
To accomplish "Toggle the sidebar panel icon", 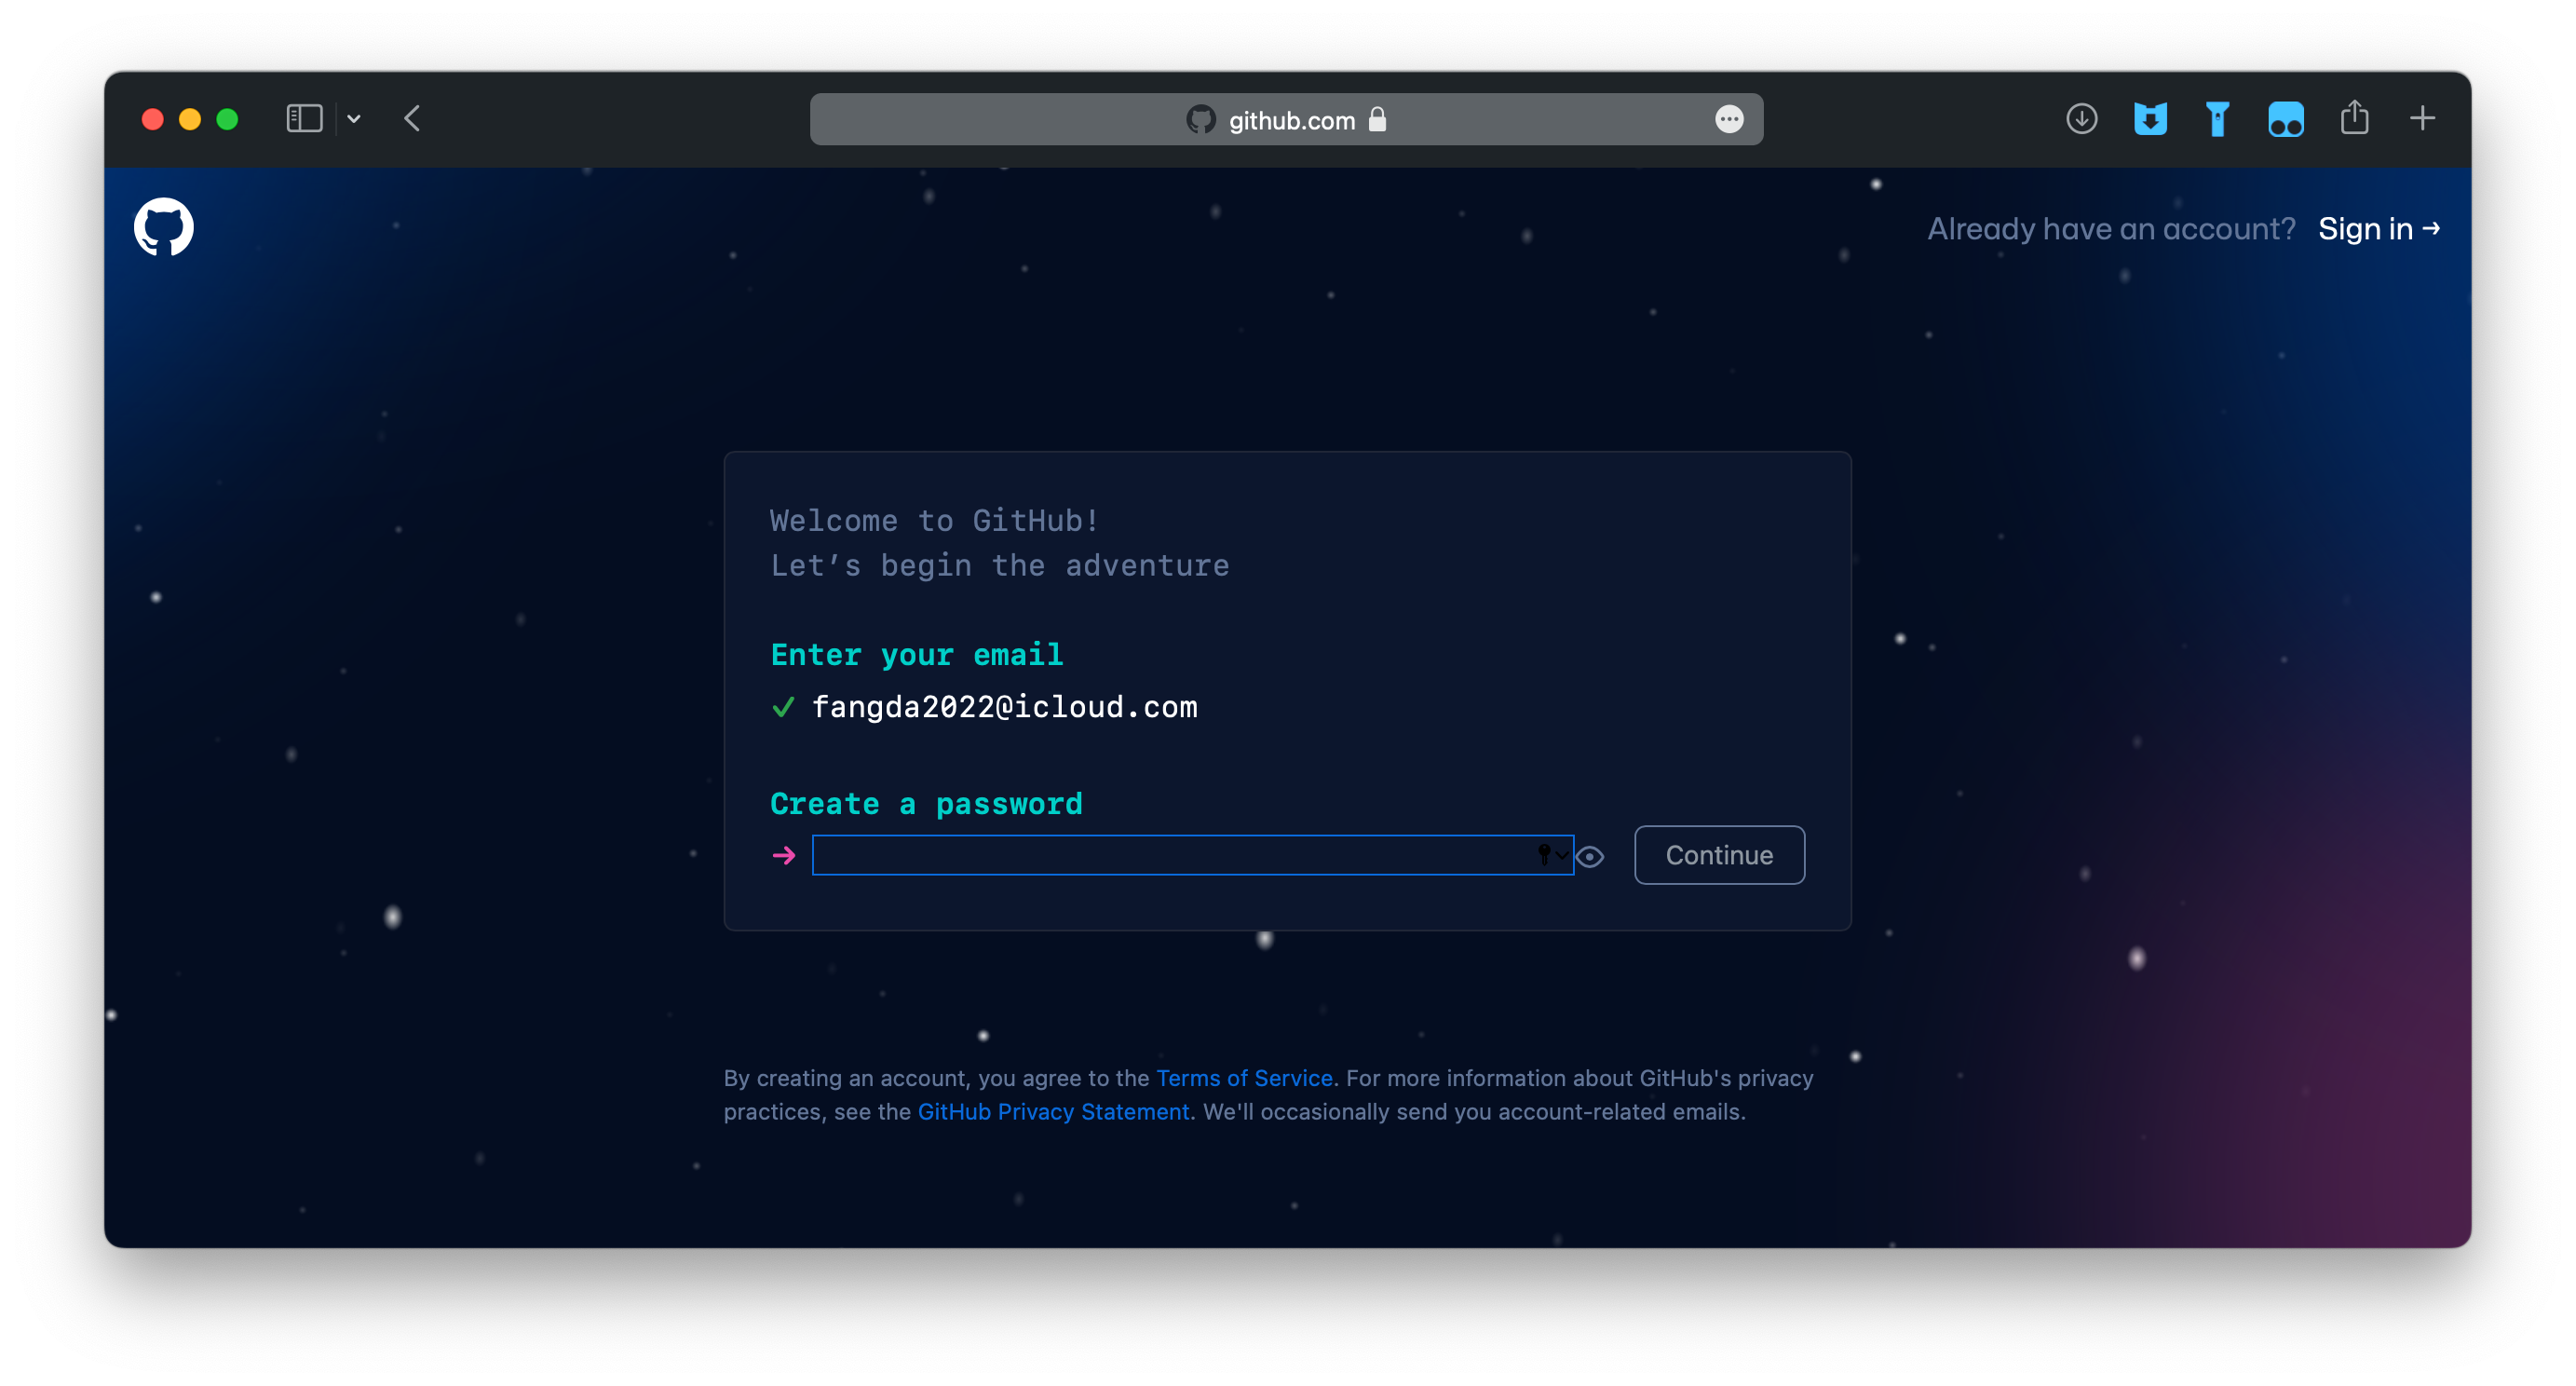I will [304, 119].
